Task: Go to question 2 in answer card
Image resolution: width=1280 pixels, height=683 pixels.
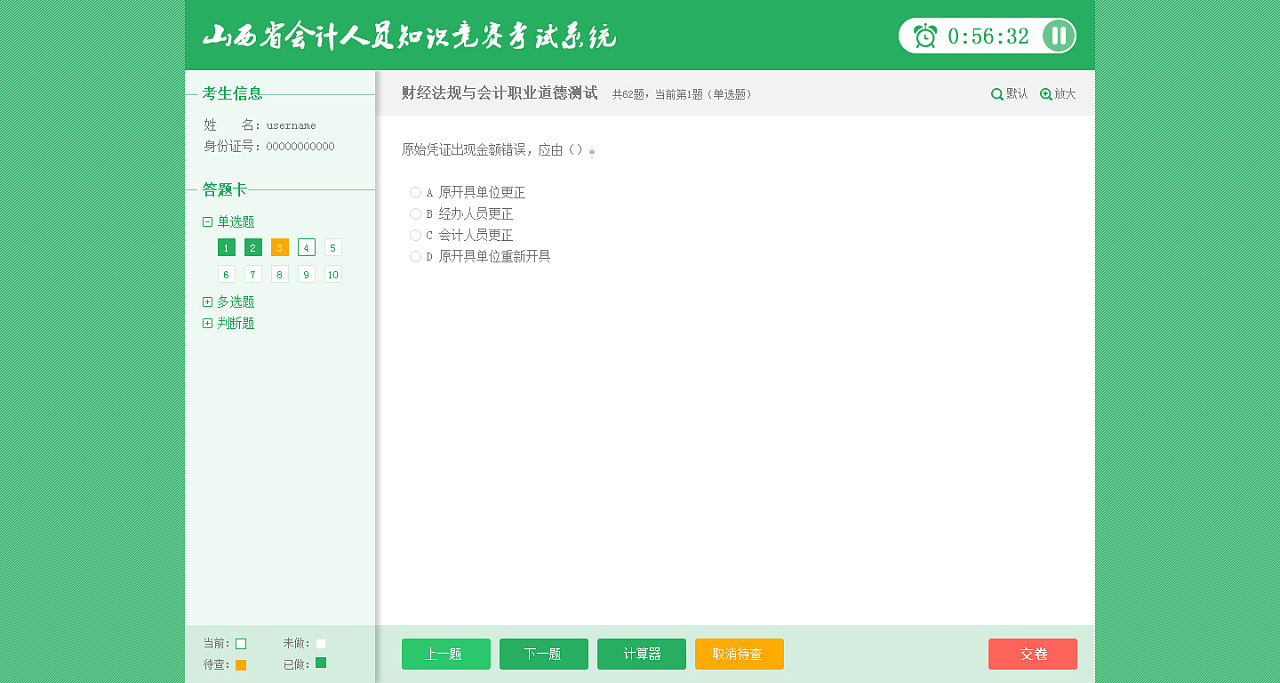Action: tap(253, 247)
